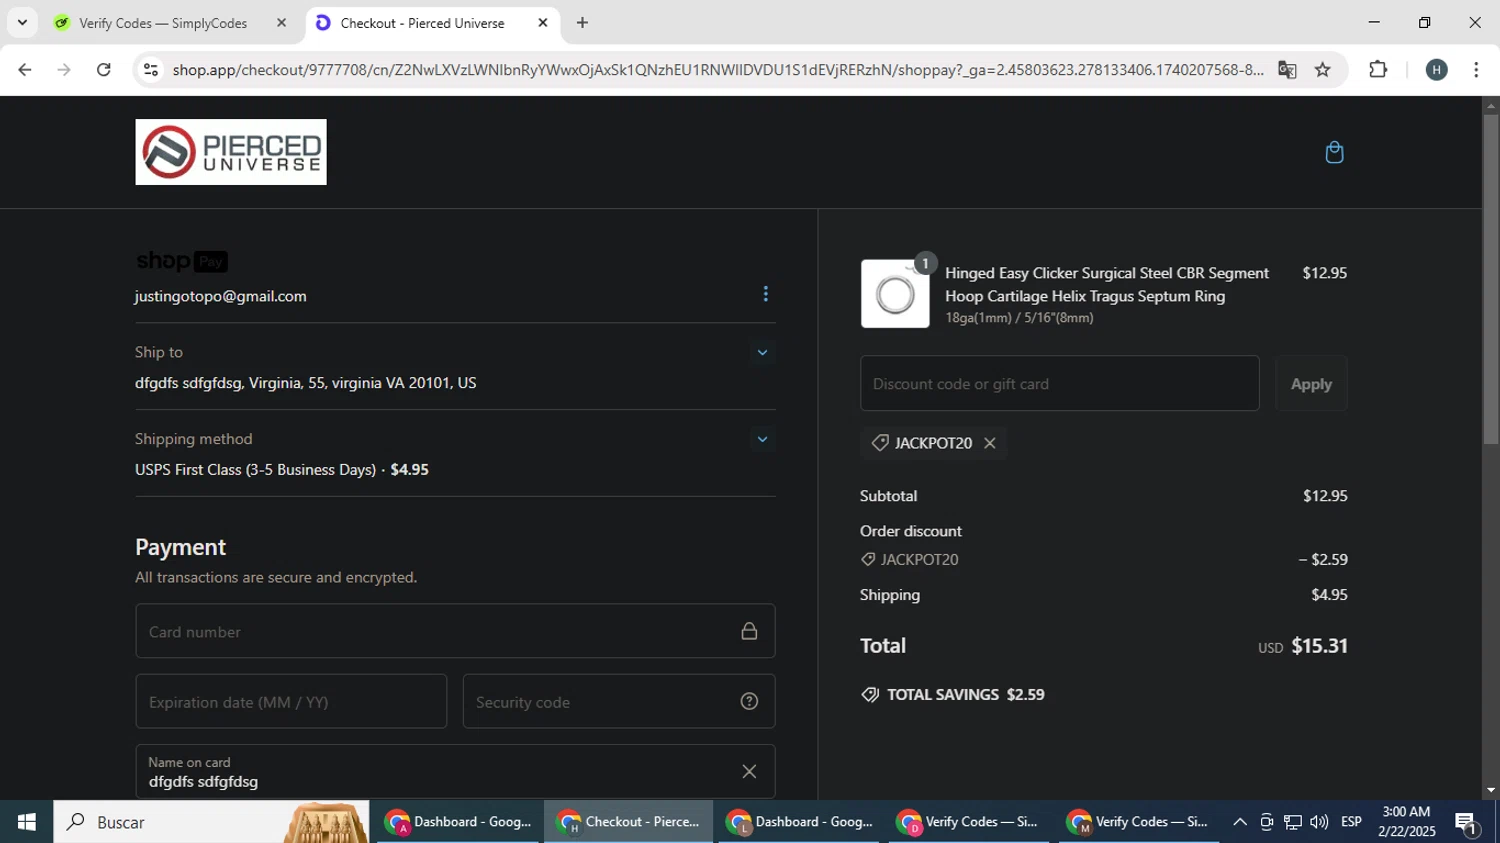
Task: Open the Meet Now camera tray icon
Action: click(x=1266, y=822)
